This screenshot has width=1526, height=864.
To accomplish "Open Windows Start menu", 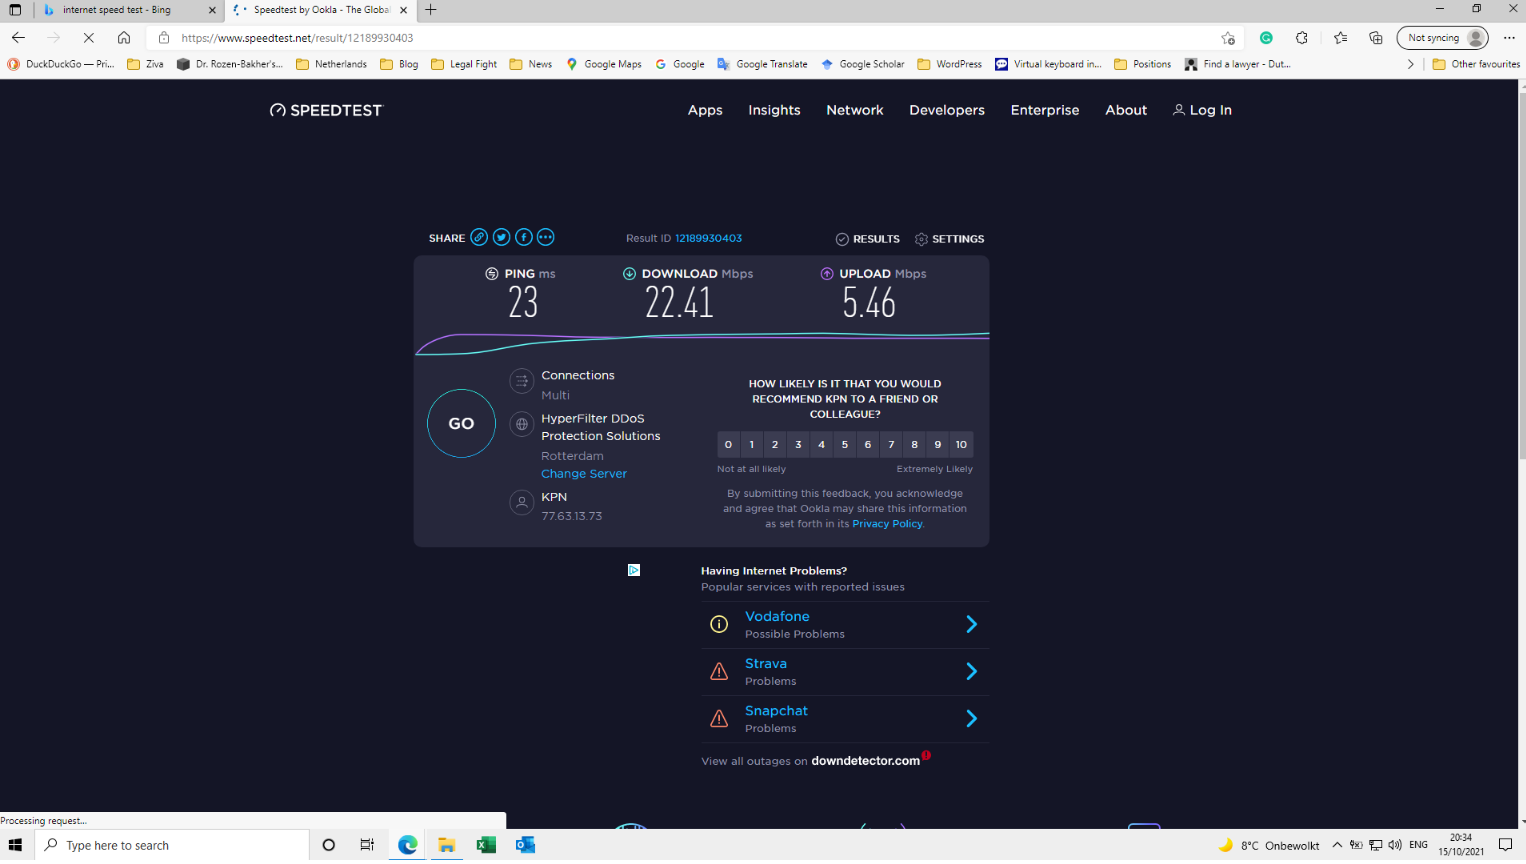I will pos(15,845).
